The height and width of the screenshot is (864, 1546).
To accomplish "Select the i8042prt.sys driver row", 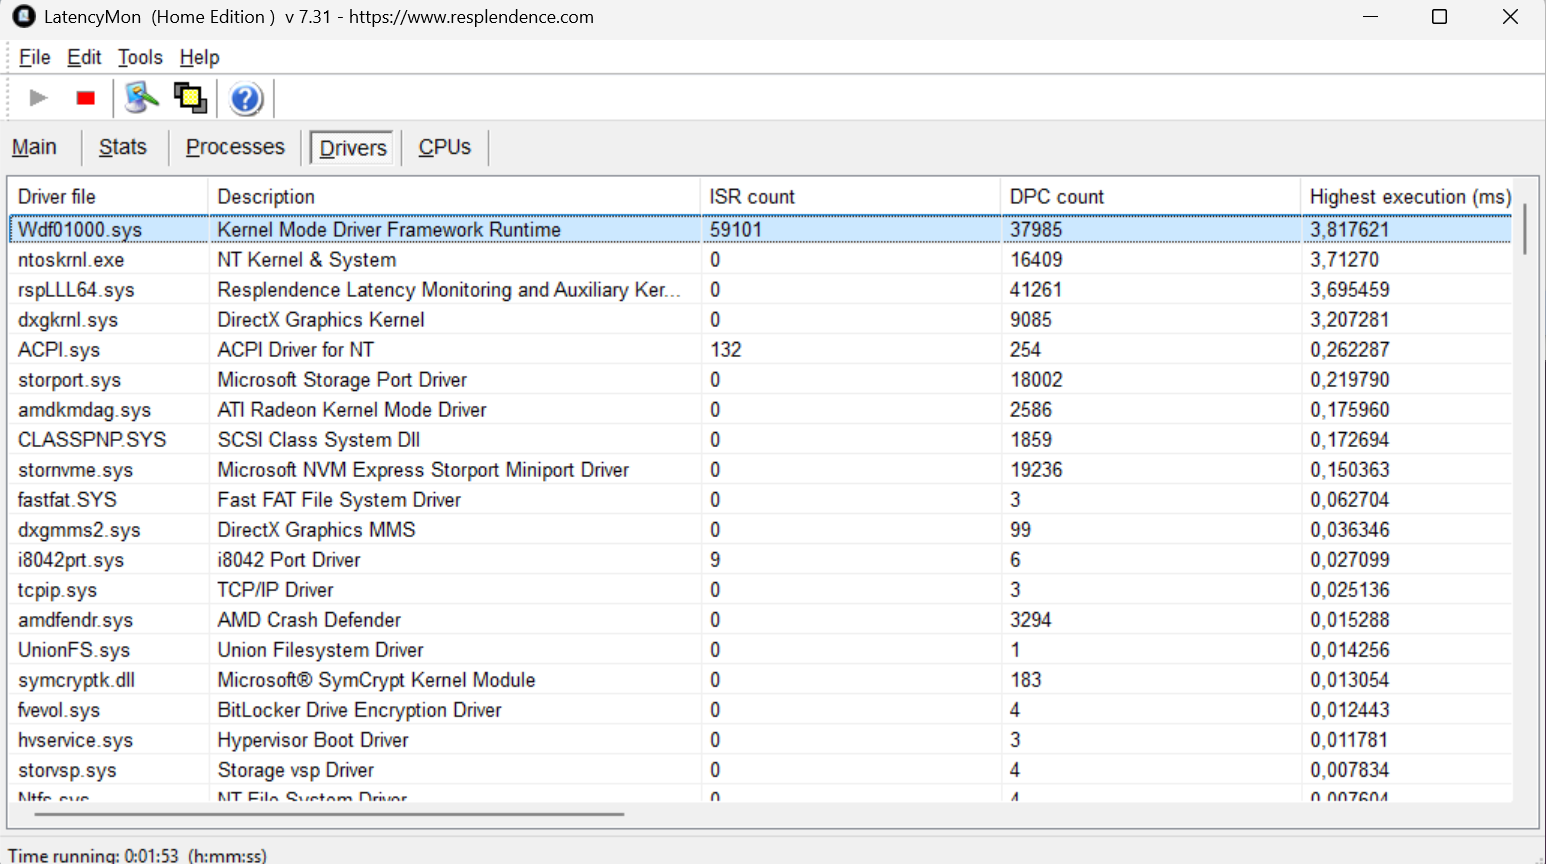I will (x=760, y=560).
